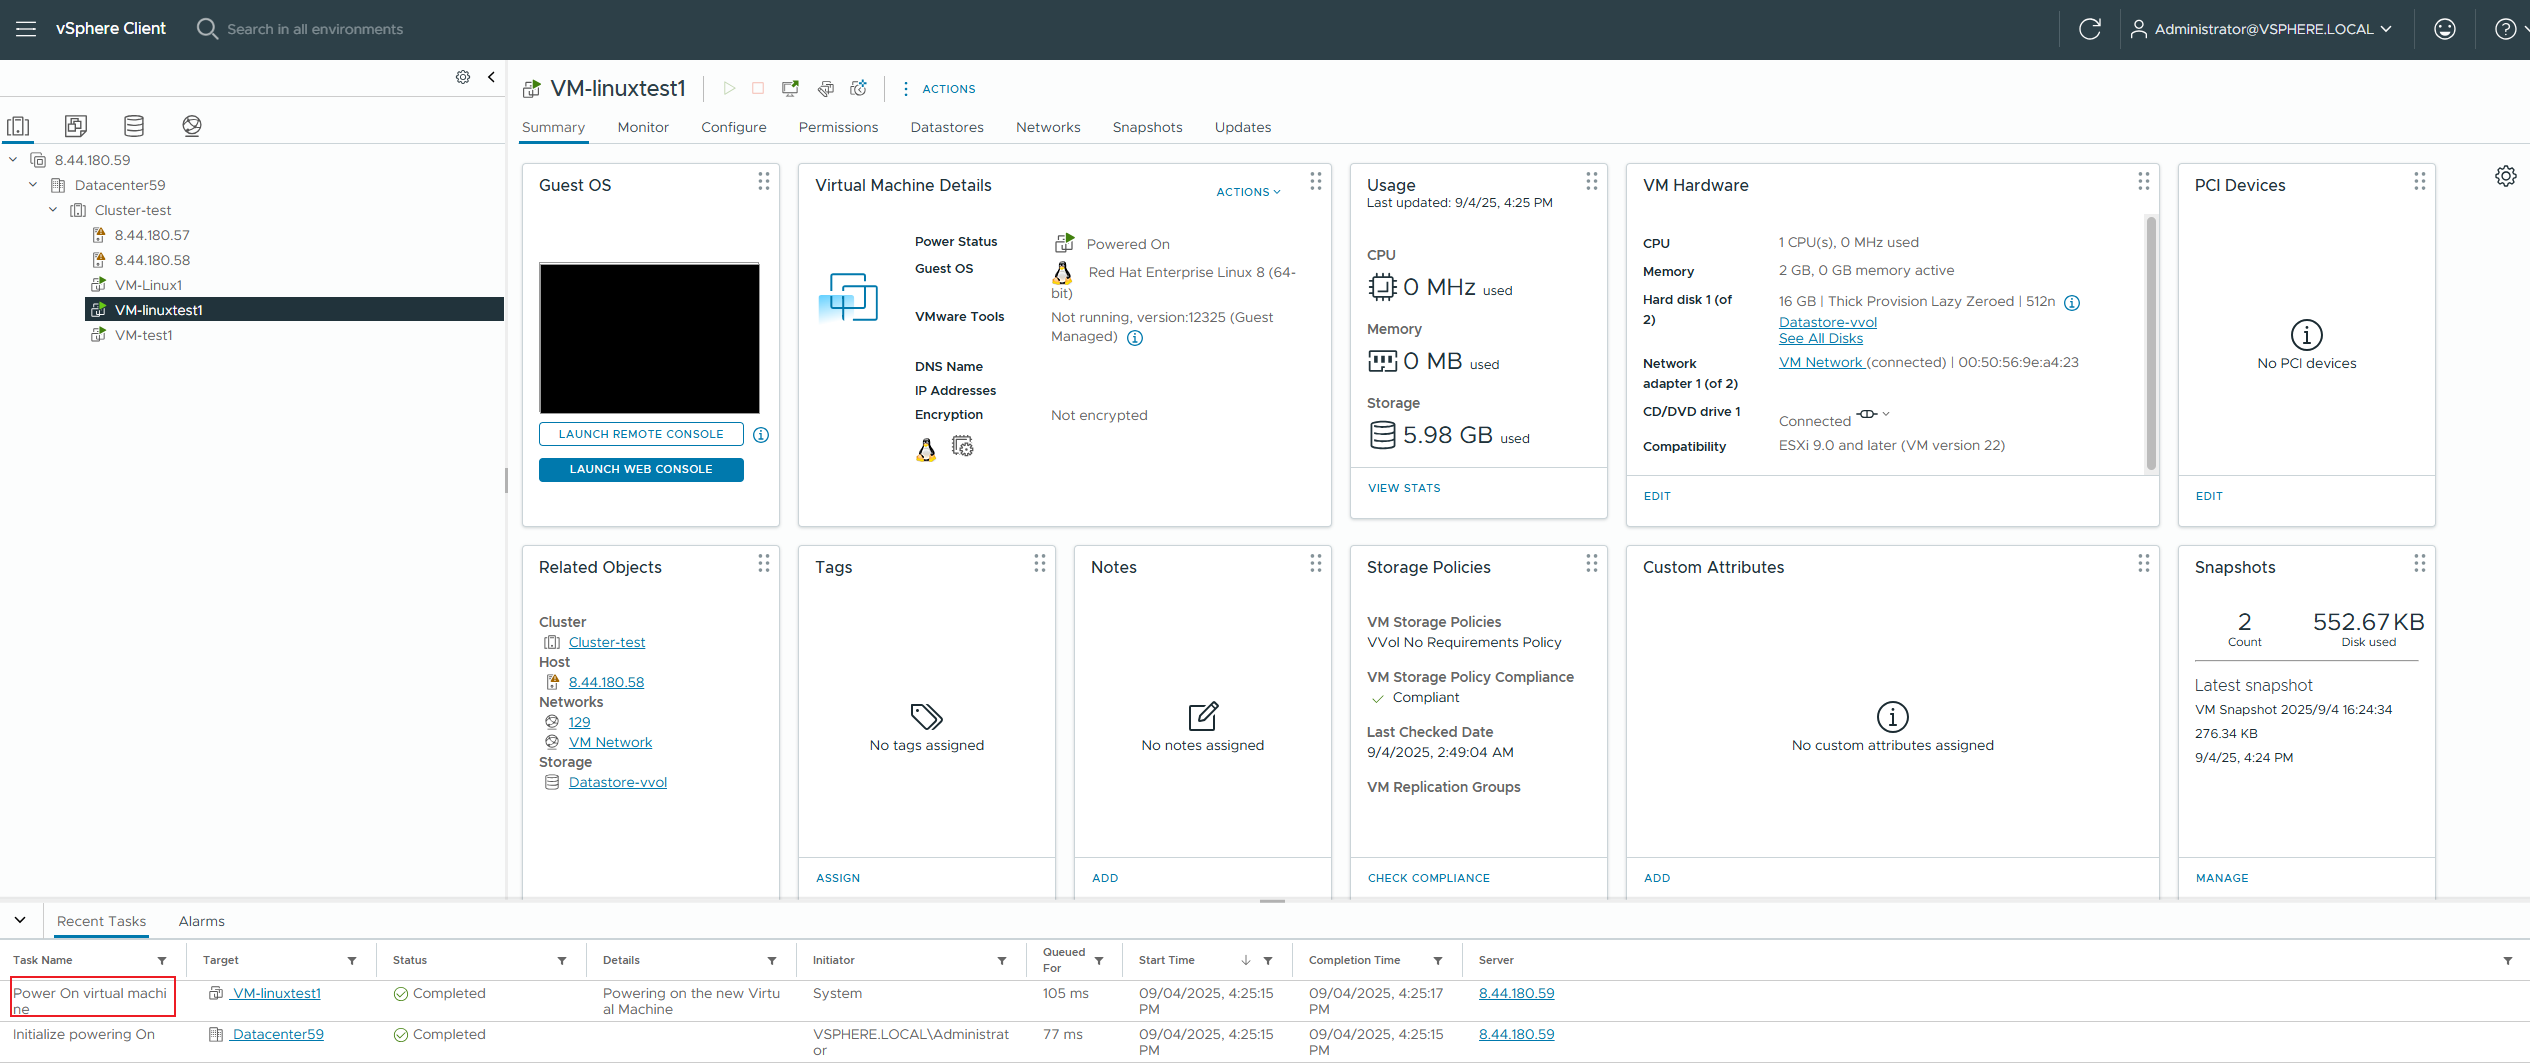
Task: Filter the Status column
Action: pos(562,961)
